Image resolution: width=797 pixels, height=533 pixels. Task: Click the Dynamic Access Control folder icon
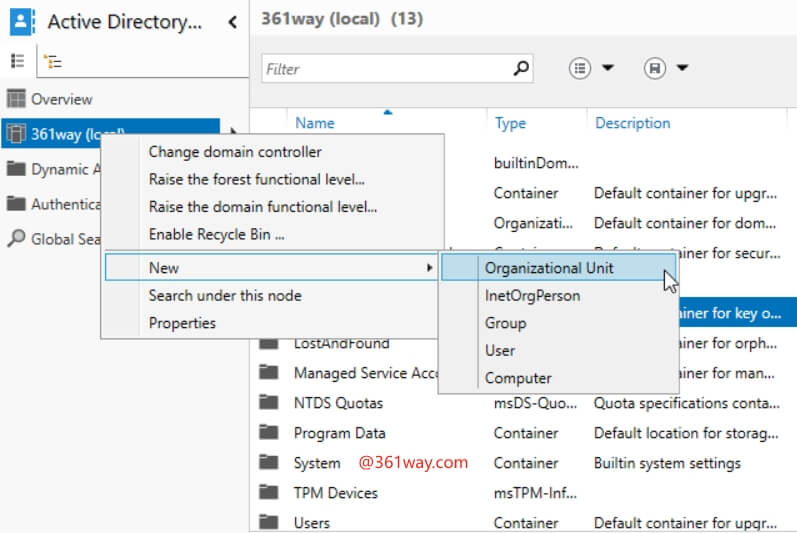16,168
